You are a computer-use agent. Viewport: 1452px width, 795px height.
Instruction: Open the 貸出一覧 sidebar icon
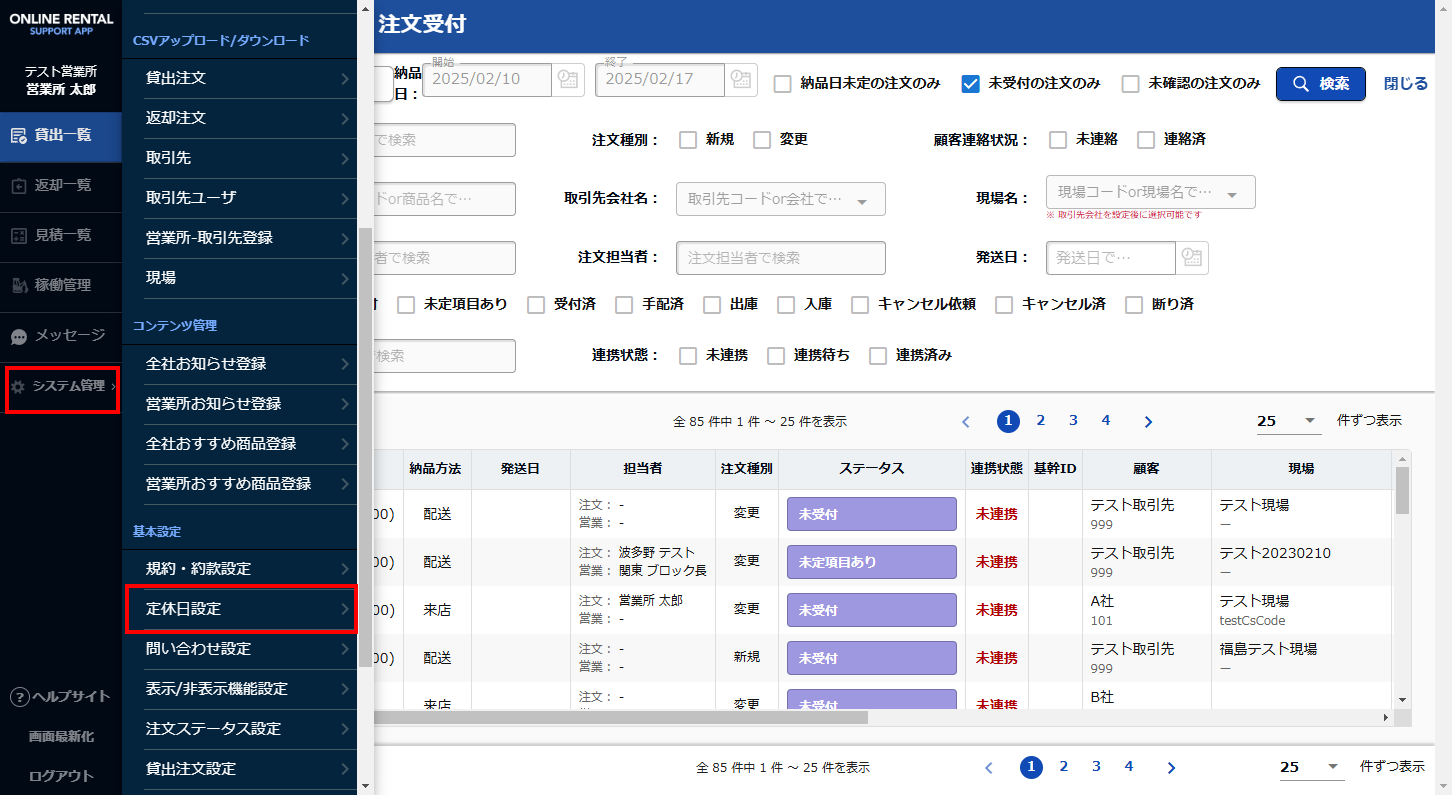pos(19,136)
